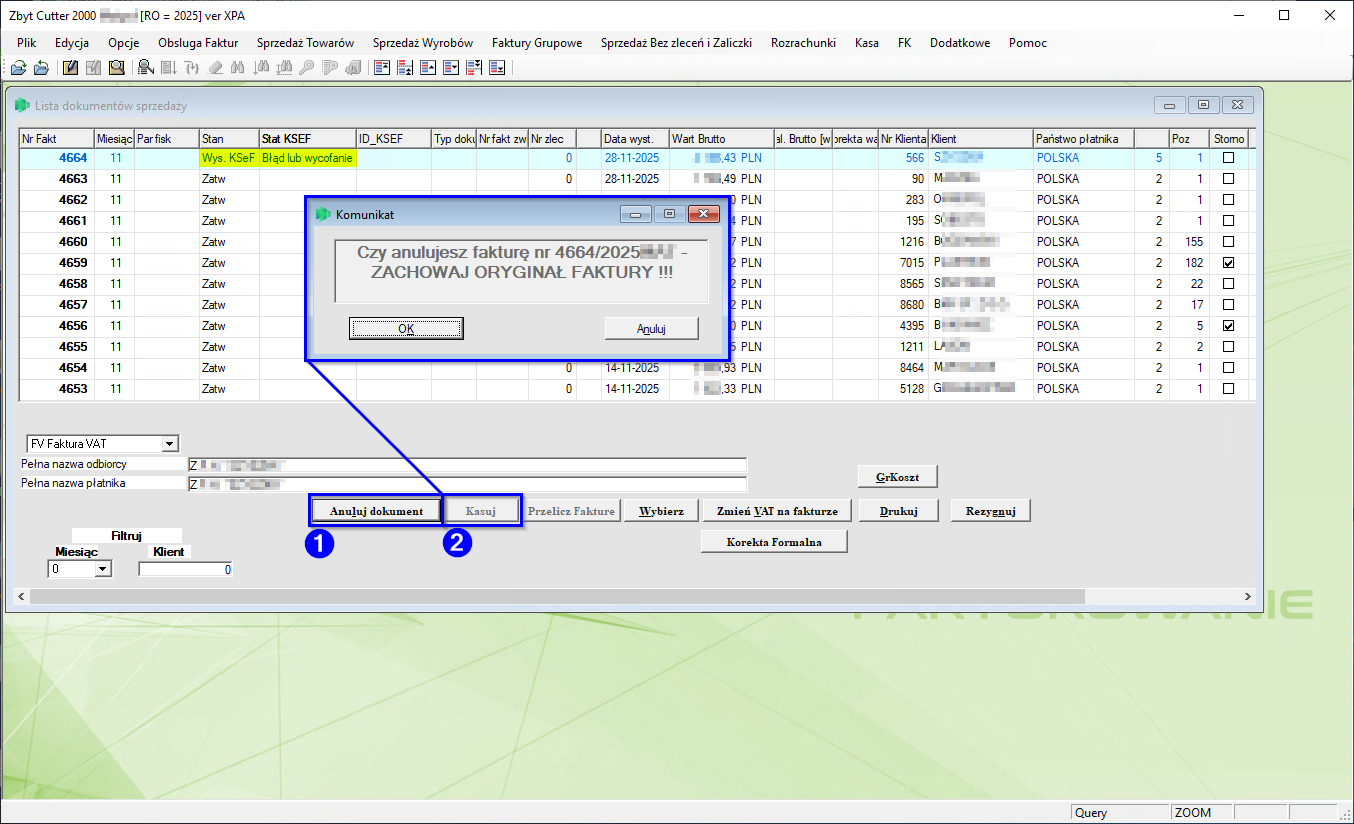This screenshot has width=1354, height=824.
Task: Open the Sprzedaż Towarów menu
Action: 305,43
